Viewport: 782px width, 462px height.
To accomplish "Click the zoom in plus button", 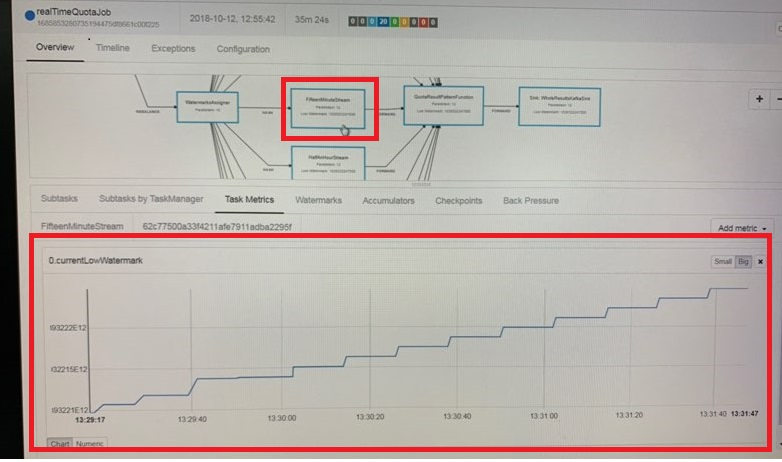I will click(x=759, y=99).
